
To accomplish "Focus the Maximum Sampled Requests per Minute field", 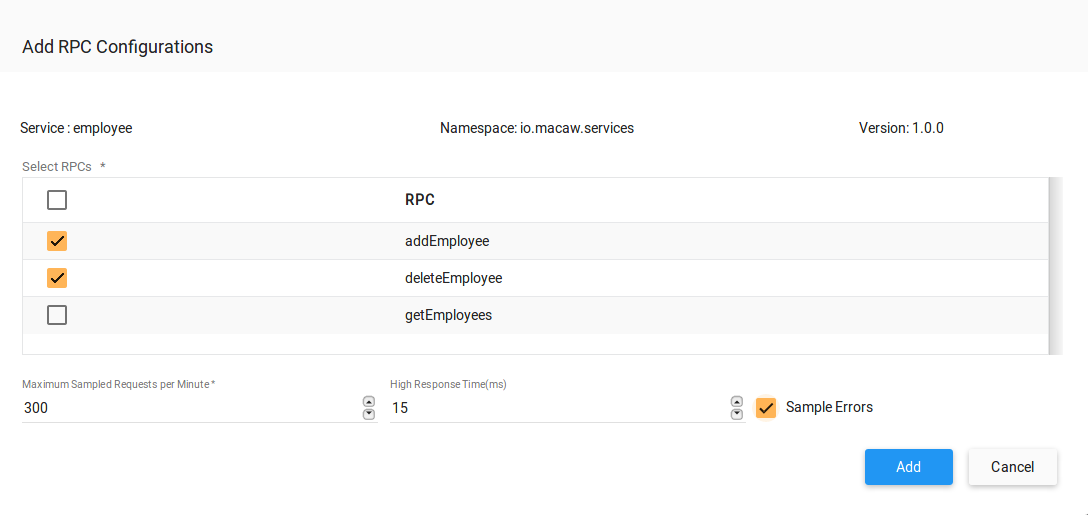I will (190, 408).
